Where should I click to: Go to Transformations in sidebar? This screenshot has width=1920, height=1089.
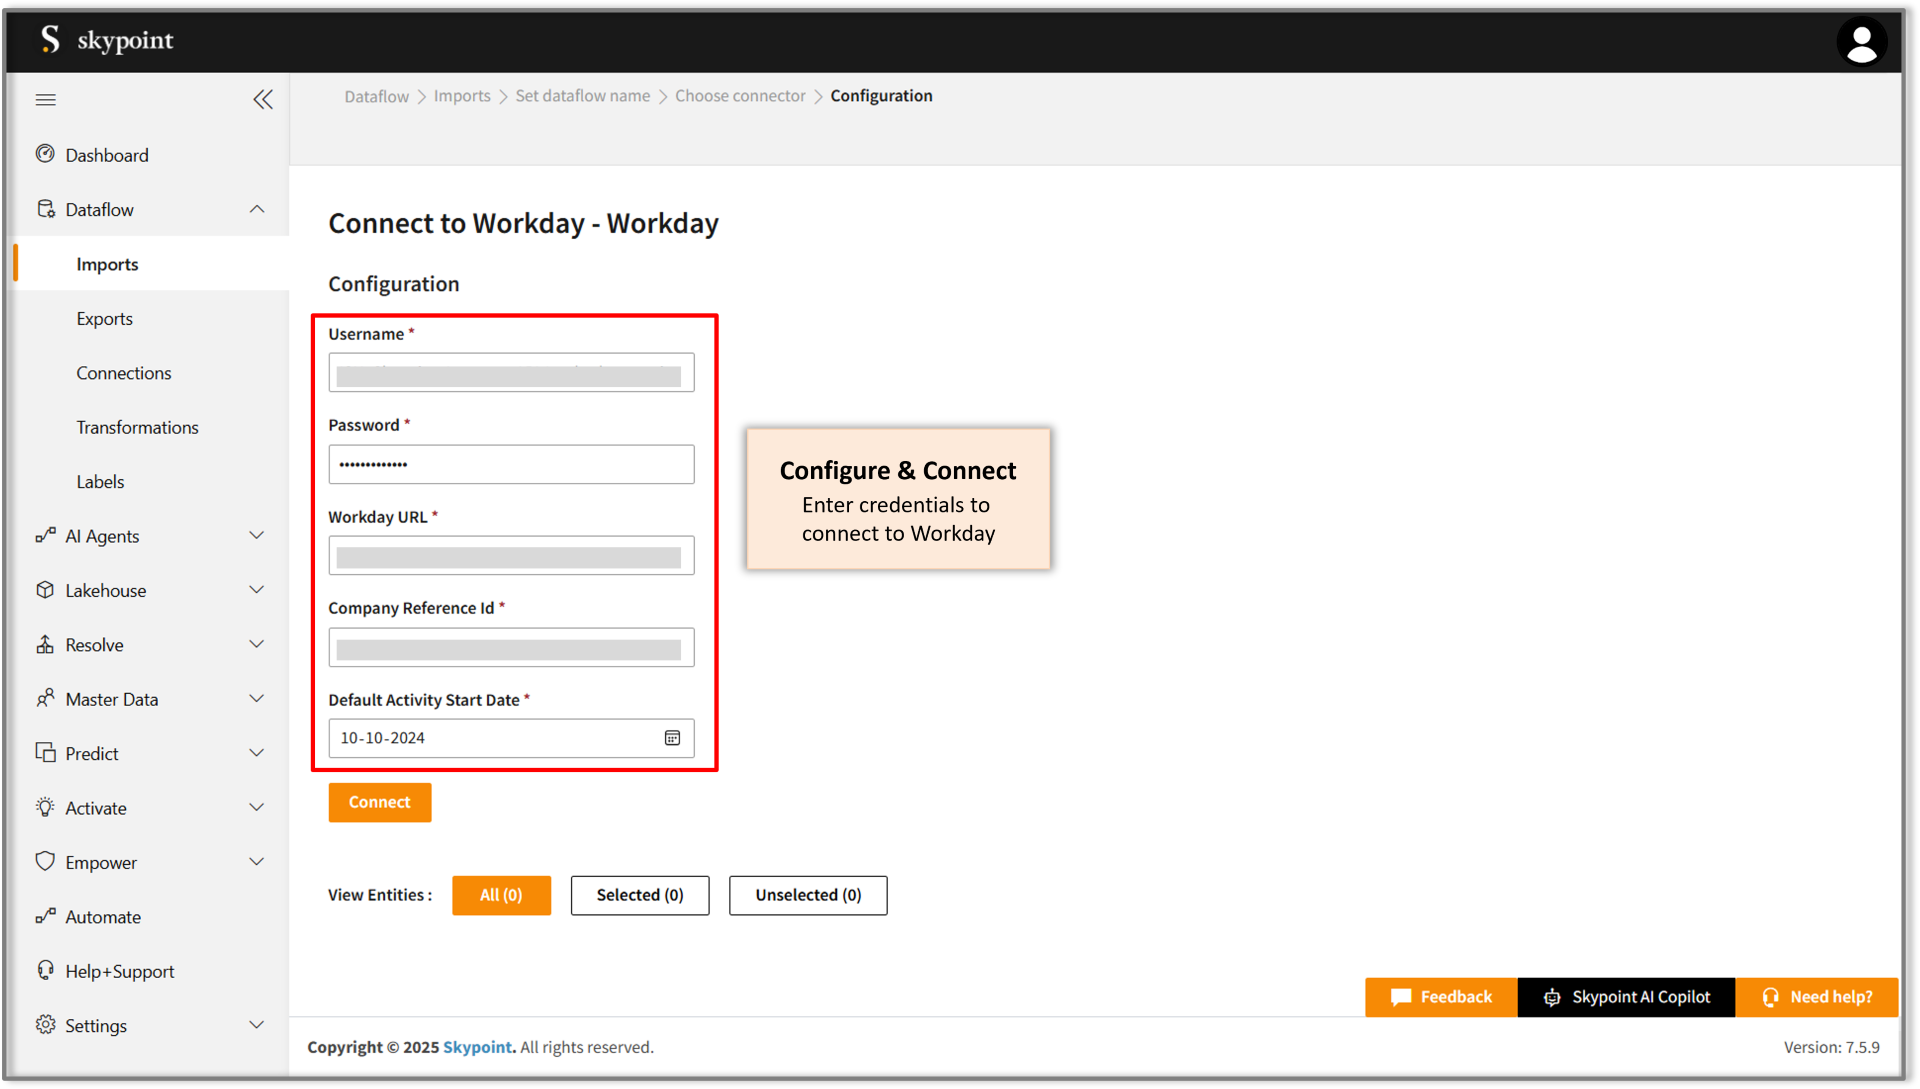click(x=137, y=427)
